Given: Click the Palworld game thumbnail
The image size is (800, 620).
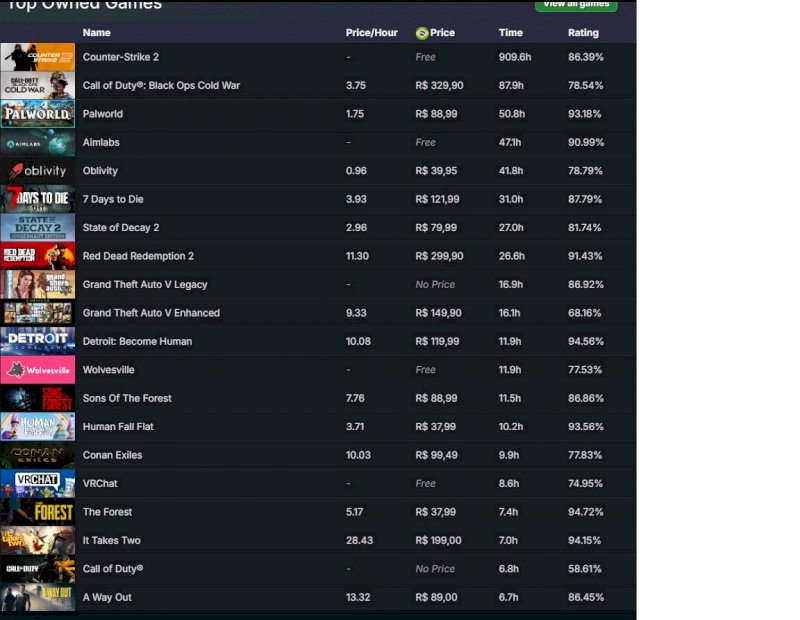Looking at the screenshot, I should (38, 114).
